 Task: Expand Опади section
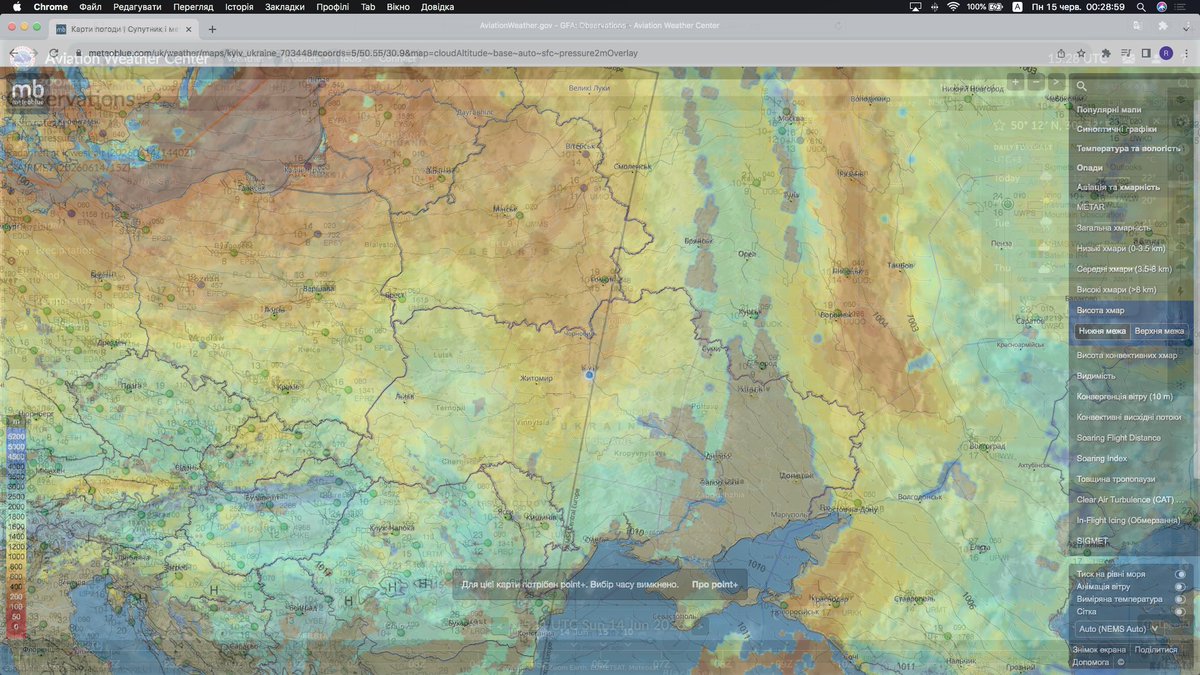pyautogui.click(x=1090, y=168)
